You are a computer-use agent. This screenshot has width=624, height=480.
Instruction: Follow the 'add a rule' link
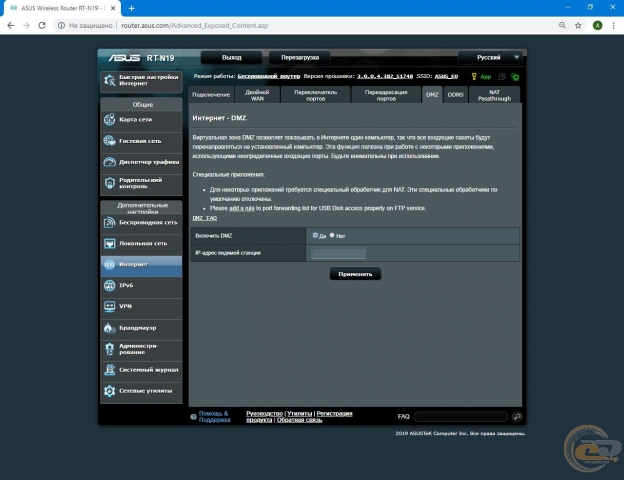pos(242,208)
